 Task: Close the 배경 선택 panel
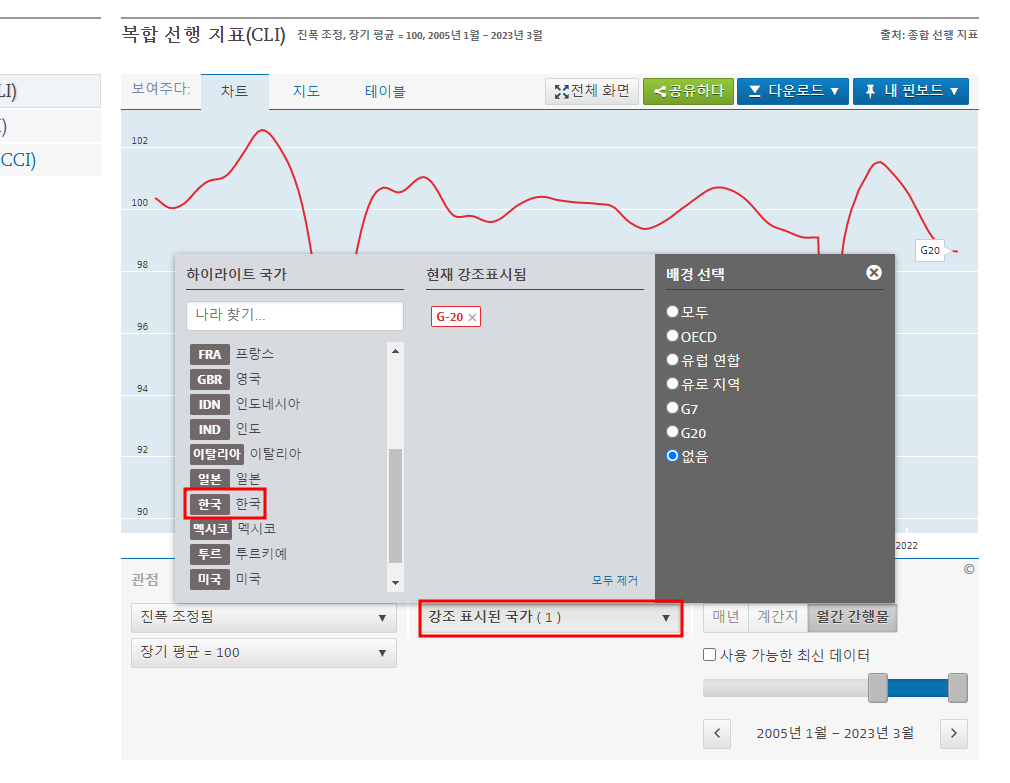tap(875, 272)
